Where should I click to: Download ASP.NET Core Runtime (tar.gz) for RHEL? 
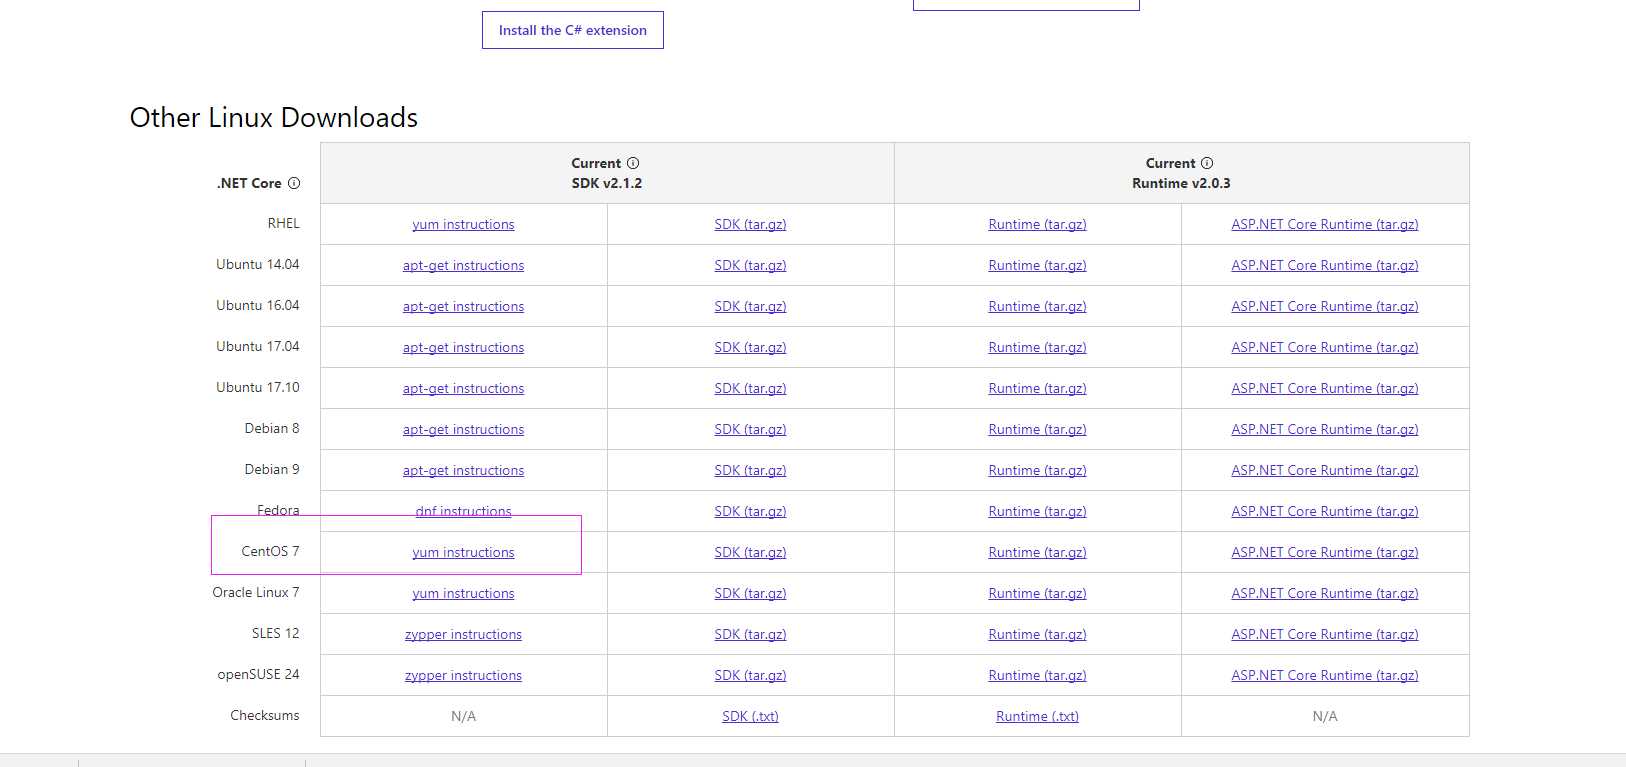coord(1325,224)
